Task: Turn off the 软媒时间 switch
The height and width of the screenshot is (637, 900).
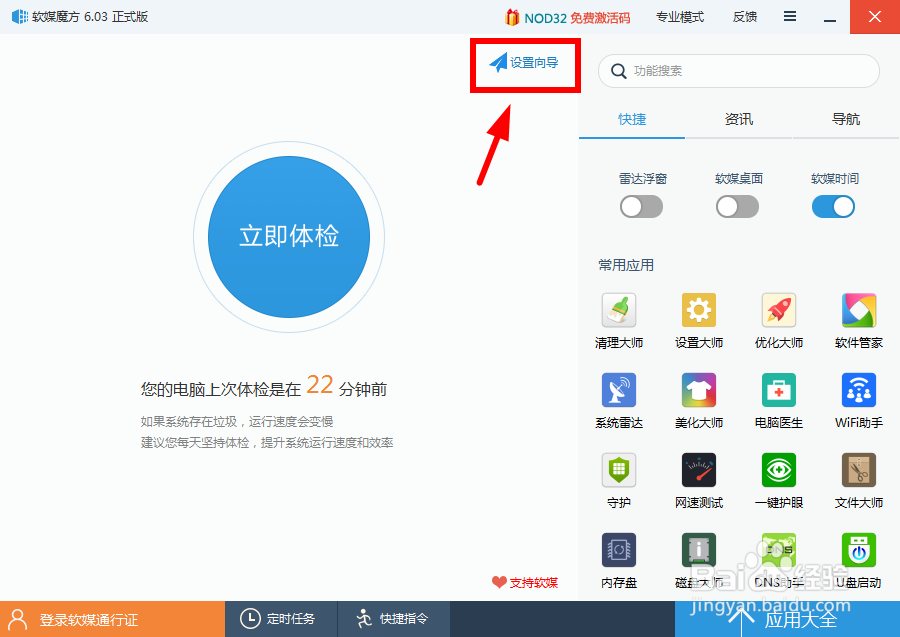Action: (833, 206)
